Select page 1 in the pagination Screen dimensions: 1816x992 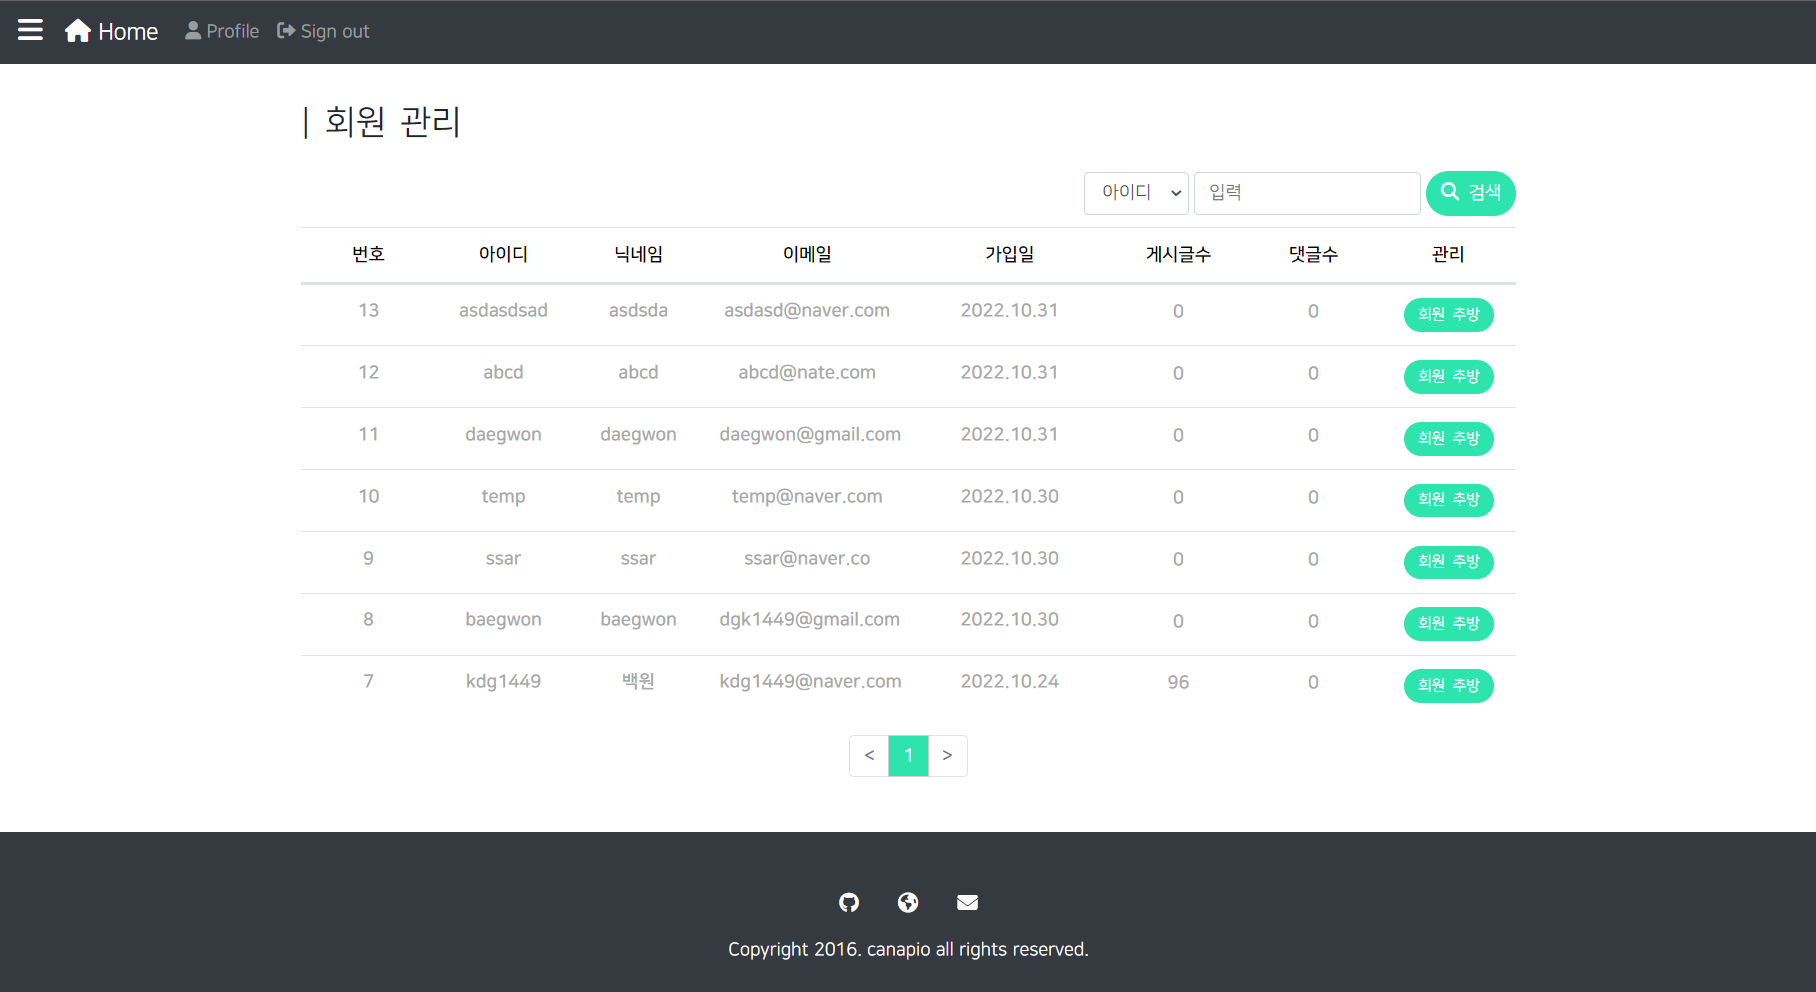pos(908,756)
